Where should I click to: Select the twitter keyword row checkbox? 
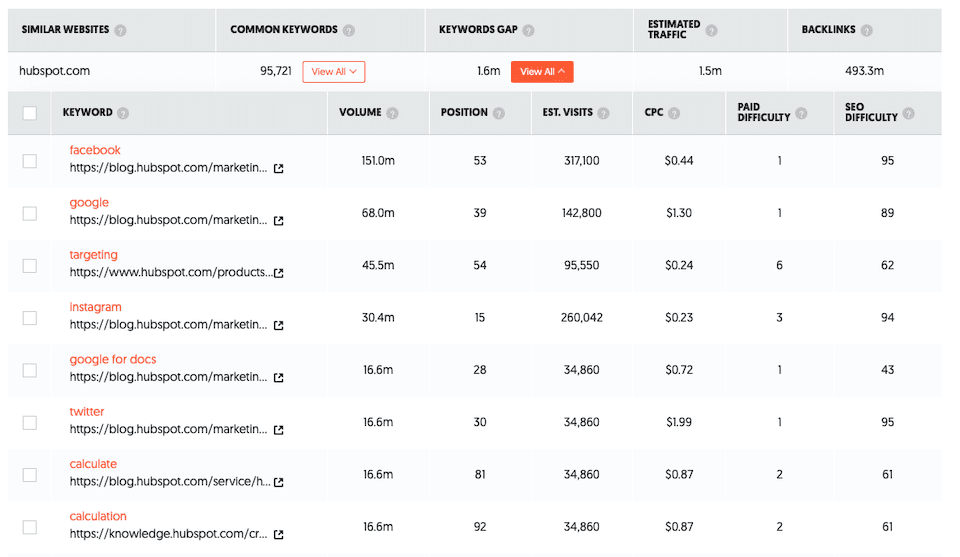click(30, 422)
